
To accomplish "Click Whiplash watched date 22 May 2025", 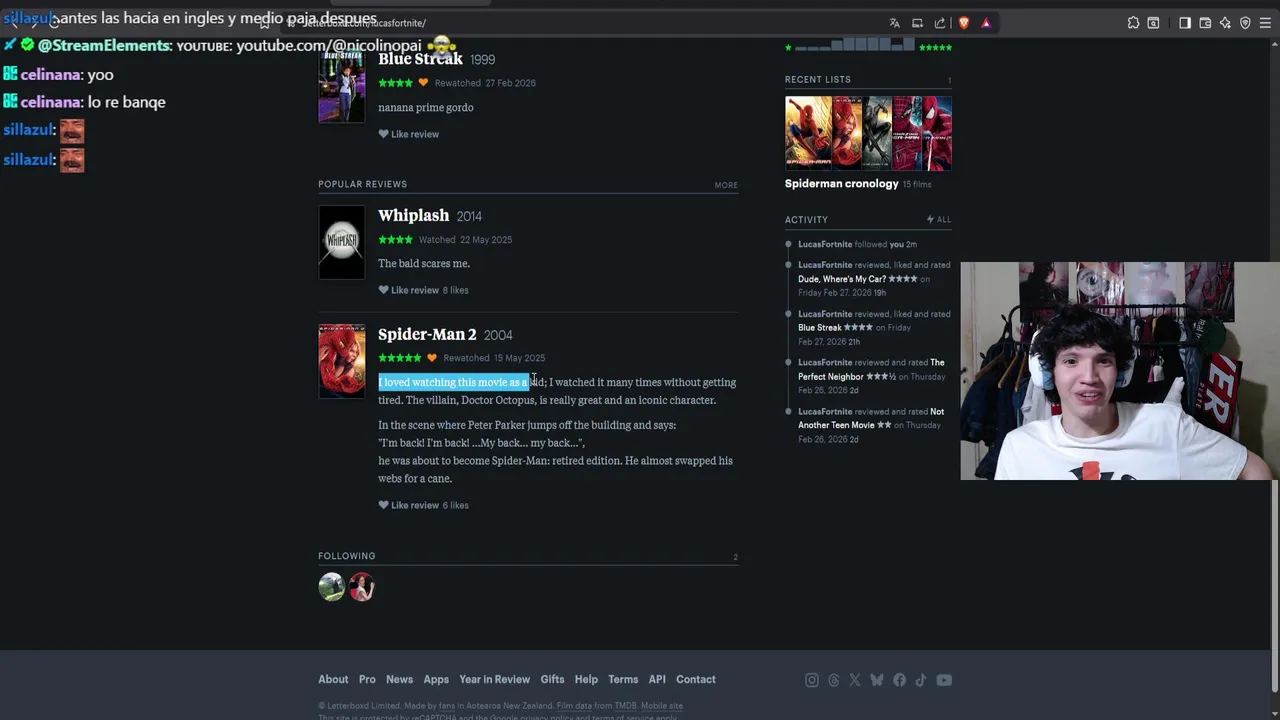I will [486, 240].
